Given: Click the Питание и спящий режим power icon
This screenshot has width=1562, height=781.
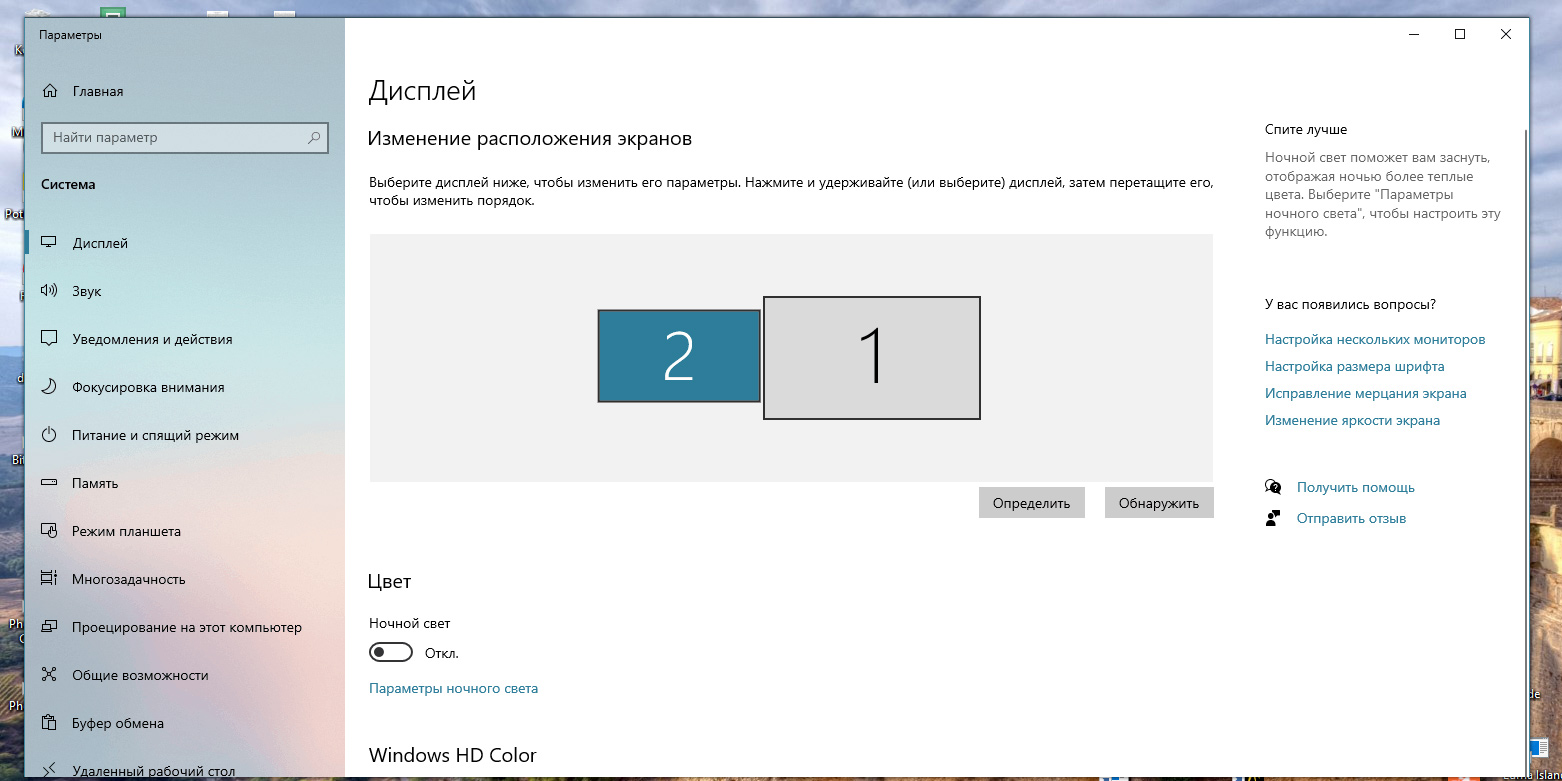Looking at the screenshot, I should click(49, 435).
